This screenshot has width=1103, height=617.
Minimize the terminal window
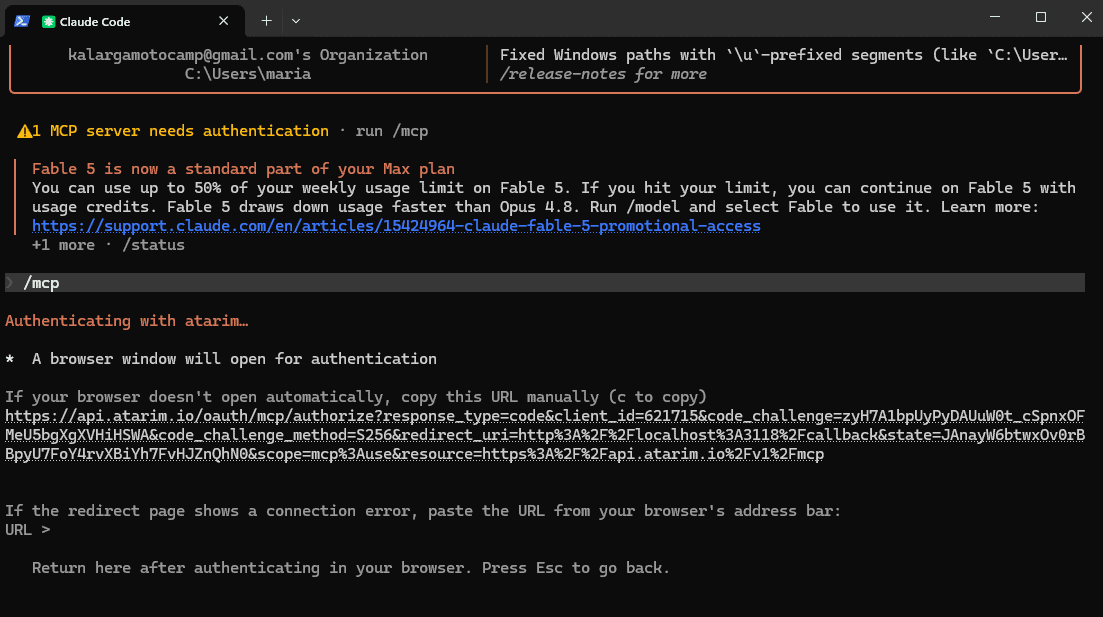(995, 17)
